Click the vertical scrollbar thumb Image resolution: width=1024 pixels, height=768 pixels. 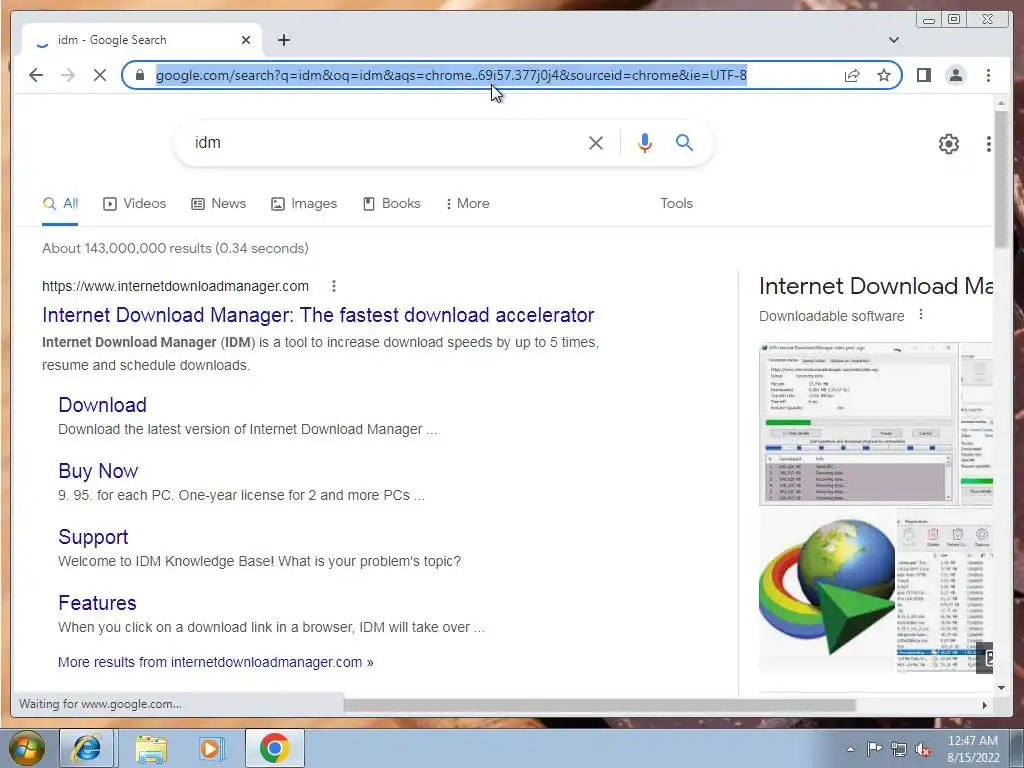pyautogui.click(x=1001, y=179)
